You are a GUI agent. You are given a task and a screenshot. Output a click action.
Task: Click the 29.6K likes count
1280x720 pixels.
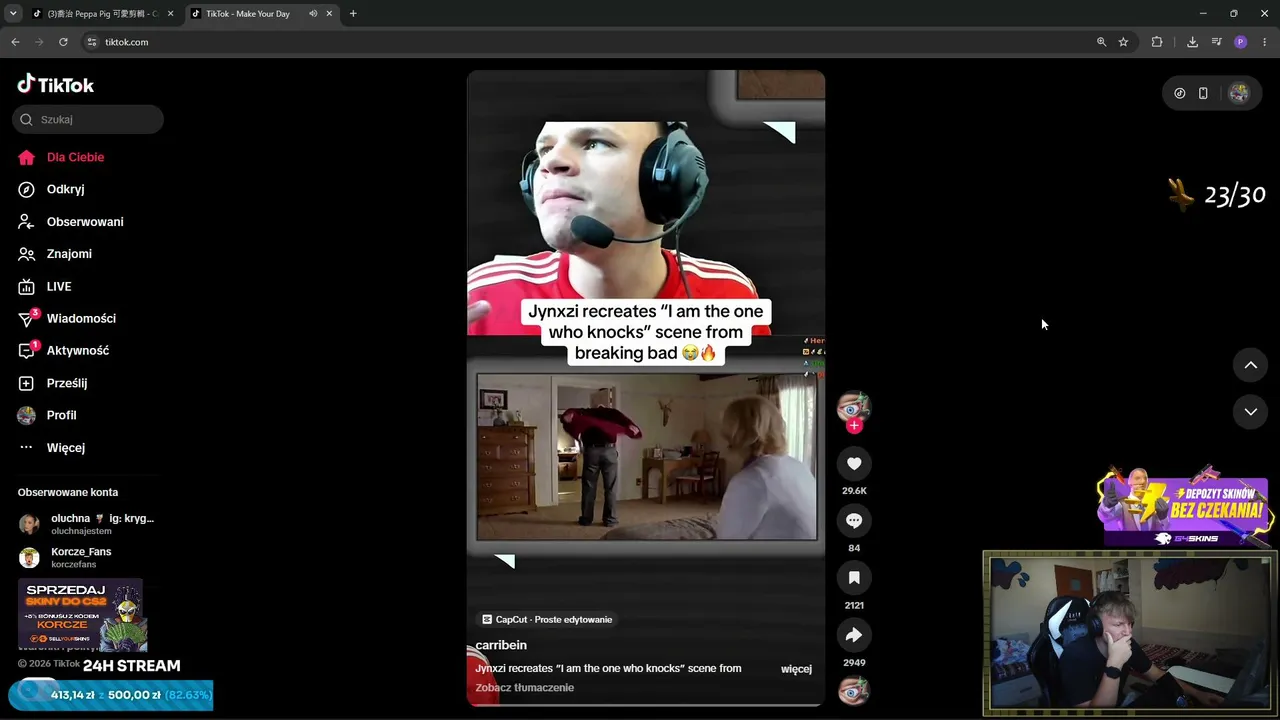coord(854,491)
